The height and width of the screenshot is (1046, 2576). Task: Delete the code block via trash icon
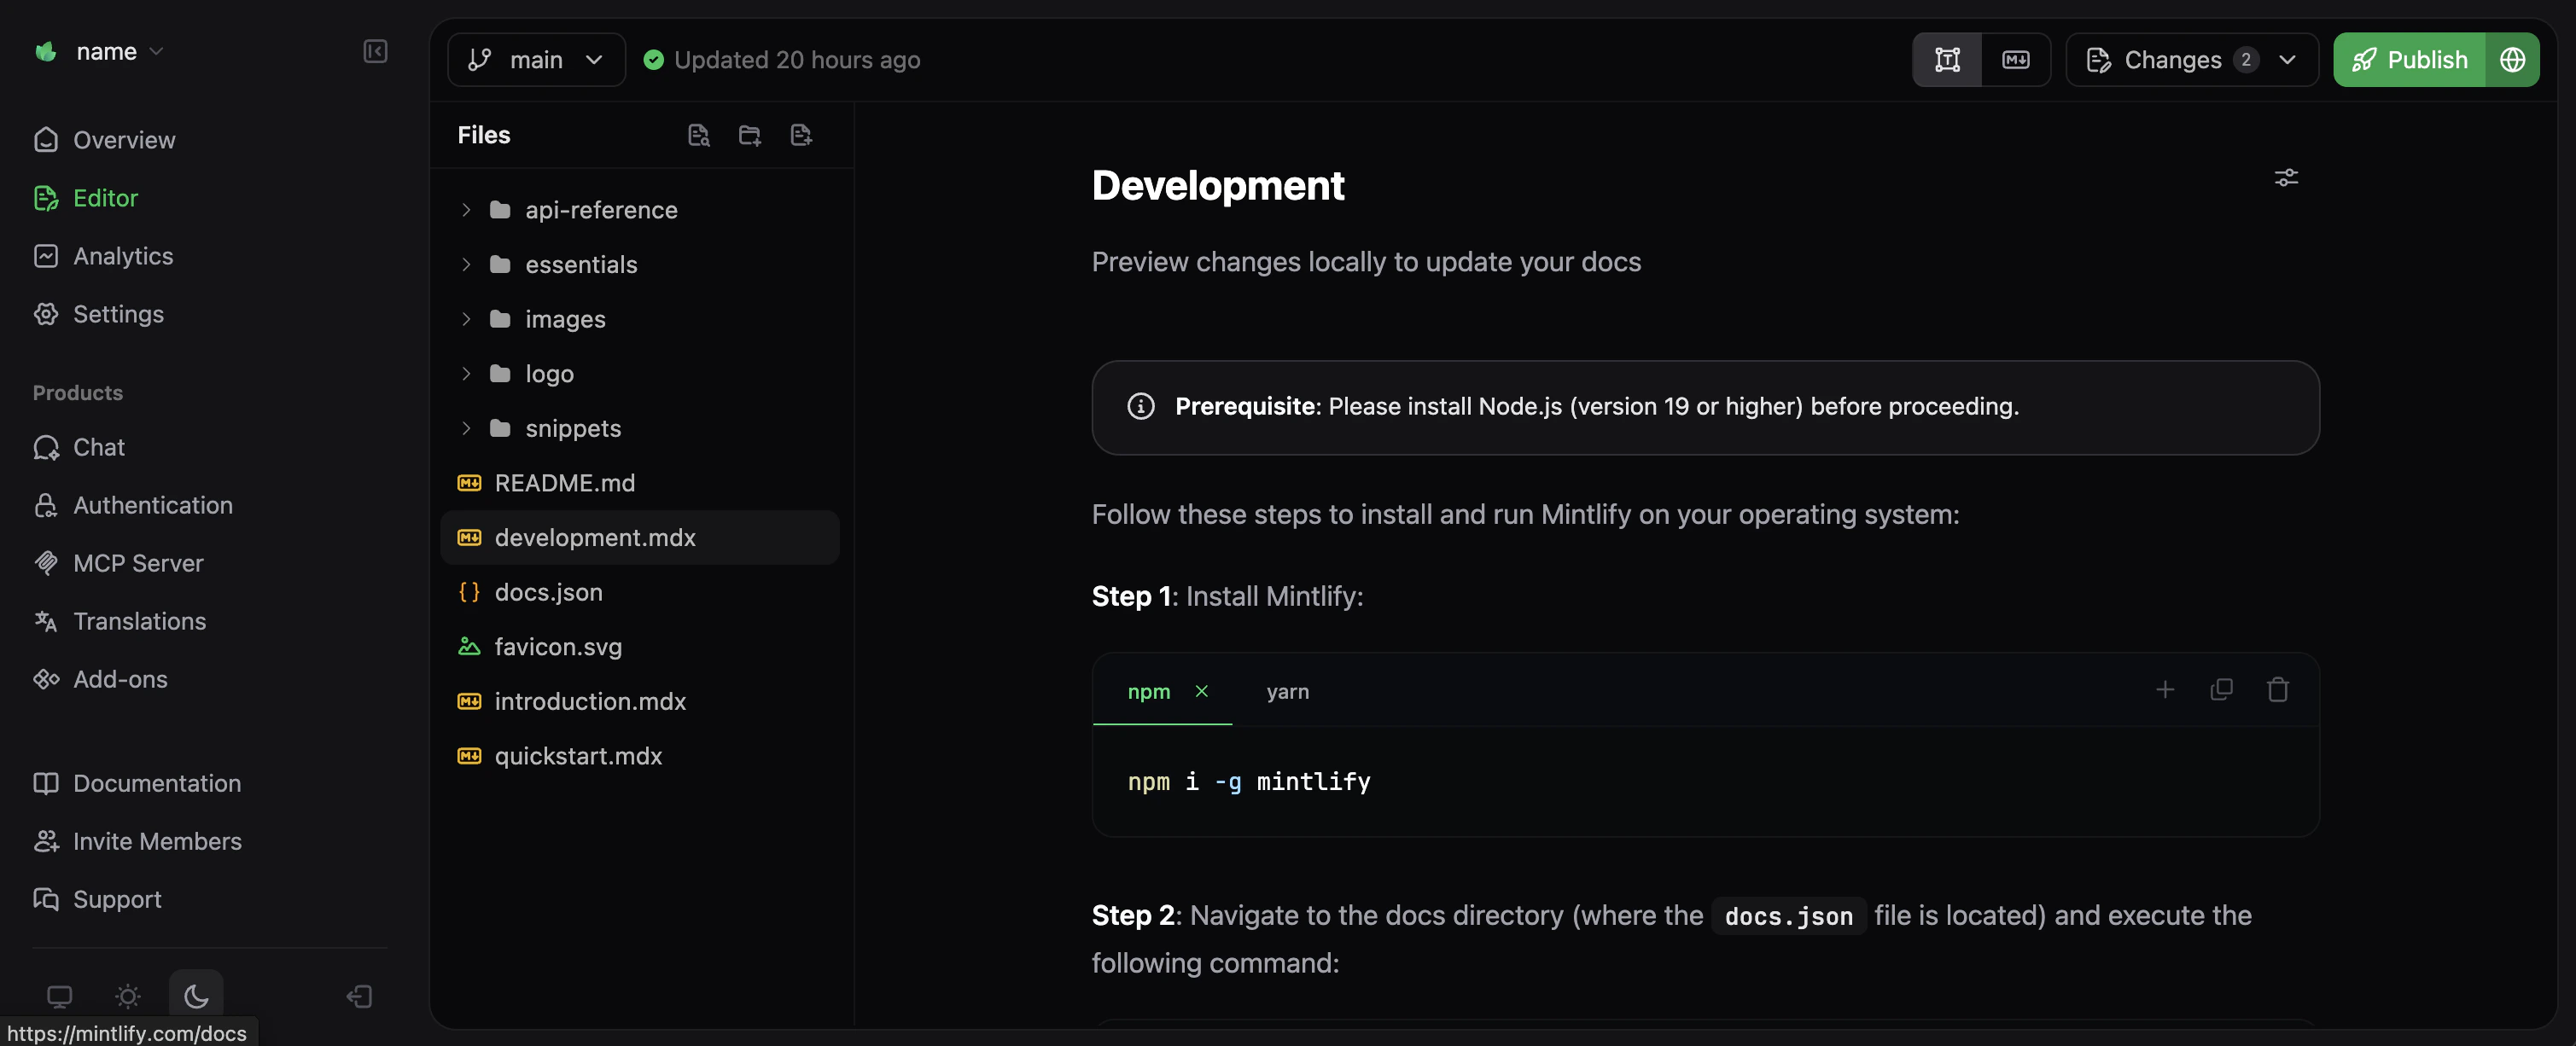2277,689
